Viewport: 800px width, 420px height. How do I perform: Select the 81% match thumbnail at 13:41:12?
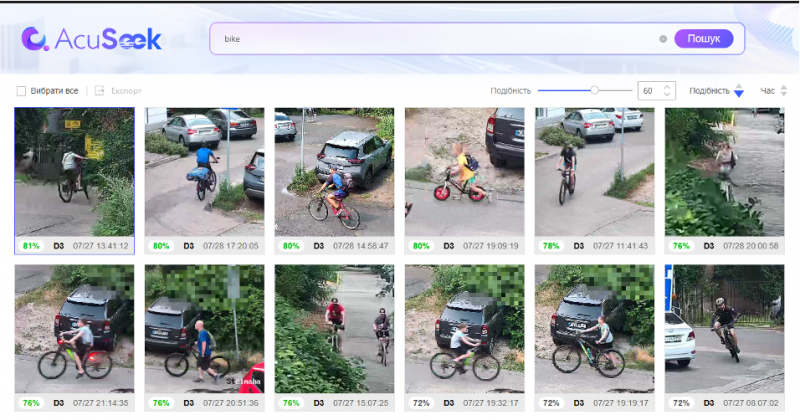[x=74, y=172]
